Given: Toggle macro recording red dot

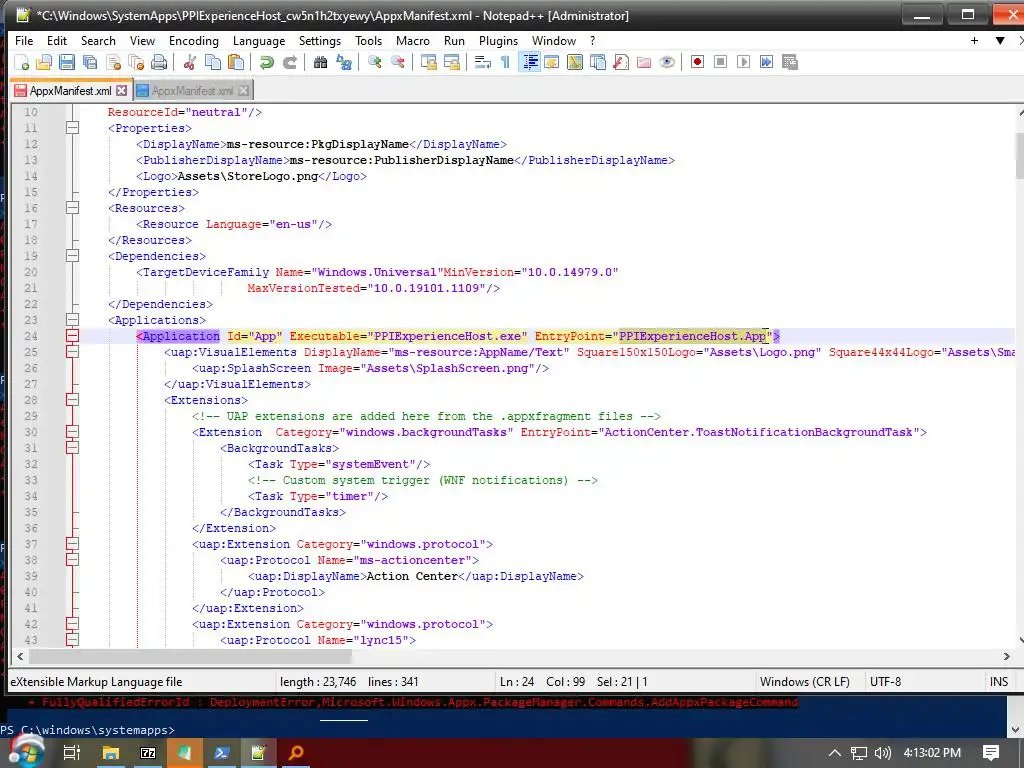Looking at the screenshot, I should pos(697,62).
